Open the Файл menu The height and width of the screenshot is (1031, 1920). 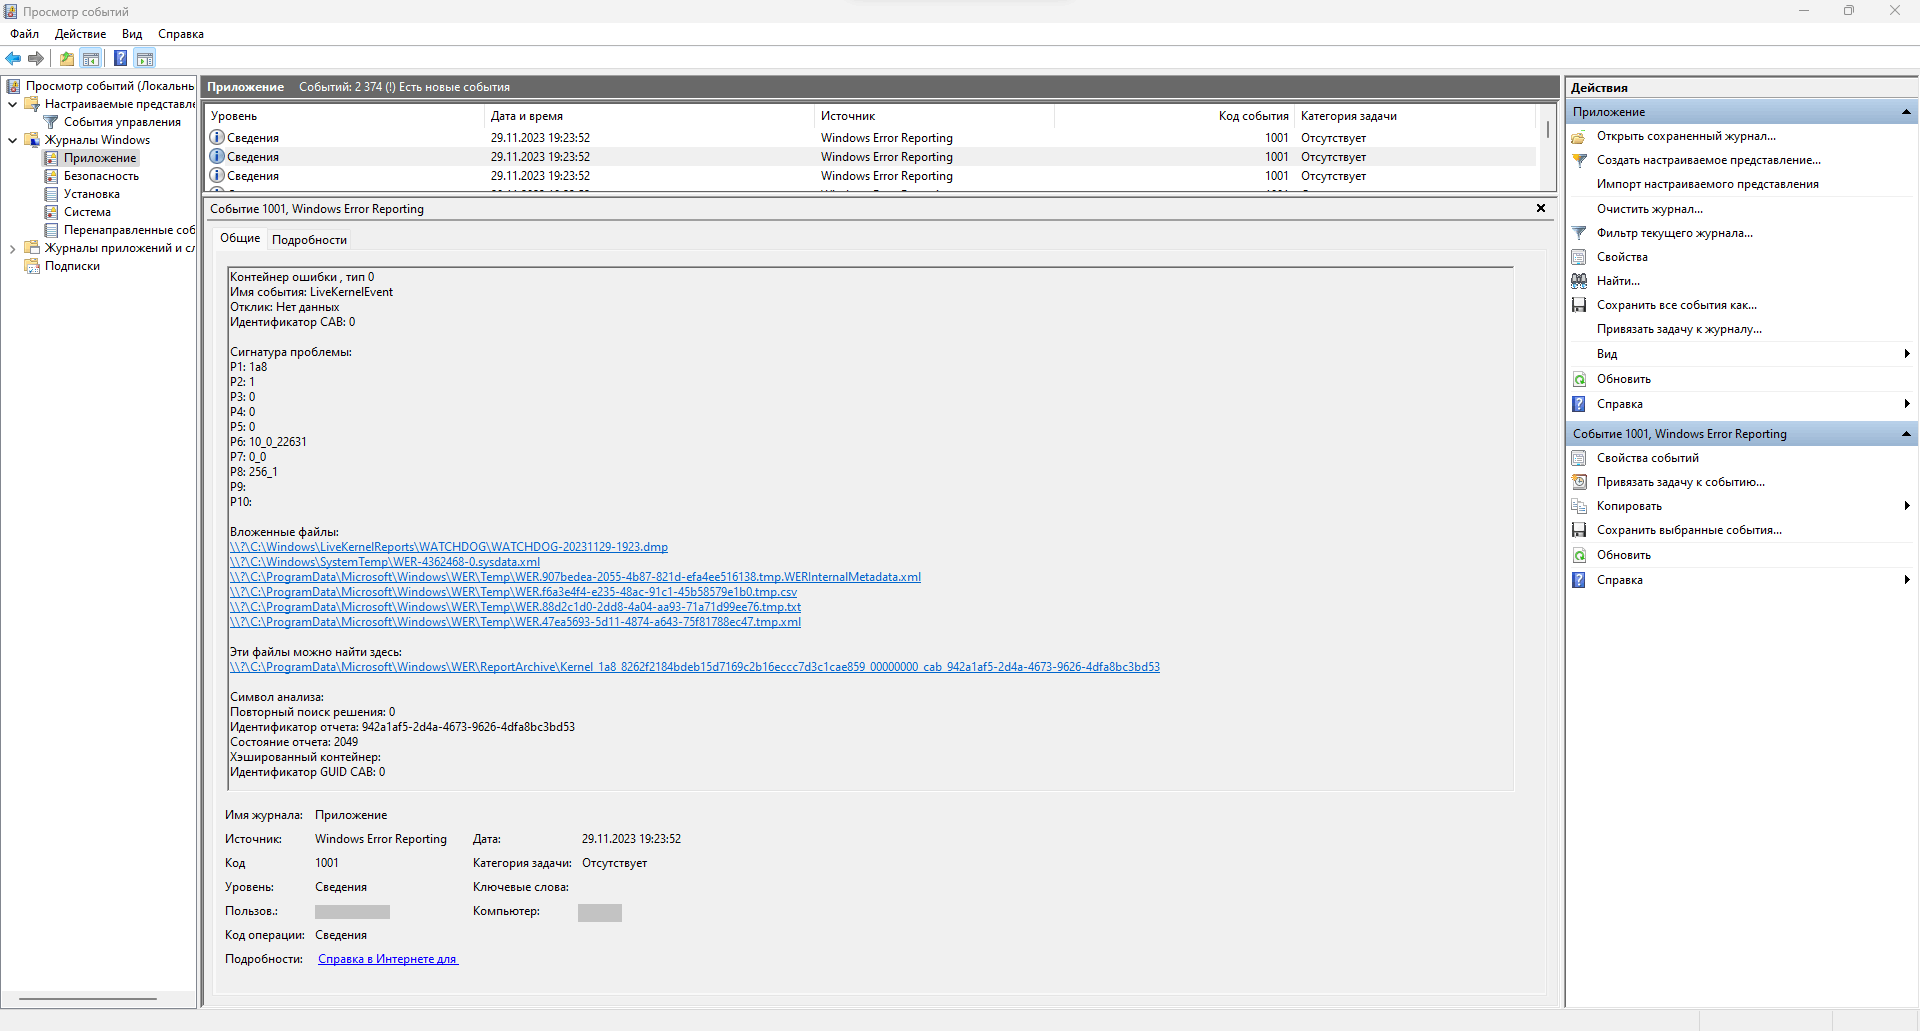point(25,34)
